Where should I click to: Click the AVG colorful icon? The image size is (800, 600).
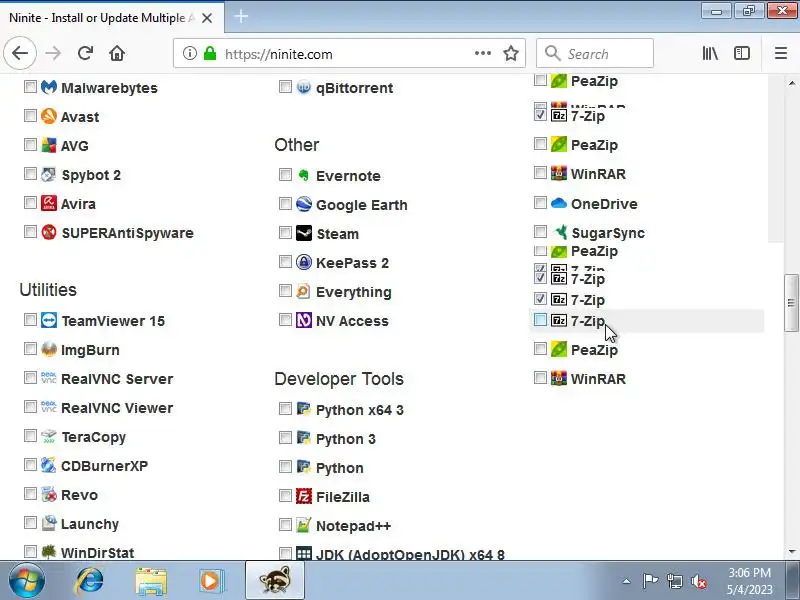pyautogui.click(x=48, y=145)
